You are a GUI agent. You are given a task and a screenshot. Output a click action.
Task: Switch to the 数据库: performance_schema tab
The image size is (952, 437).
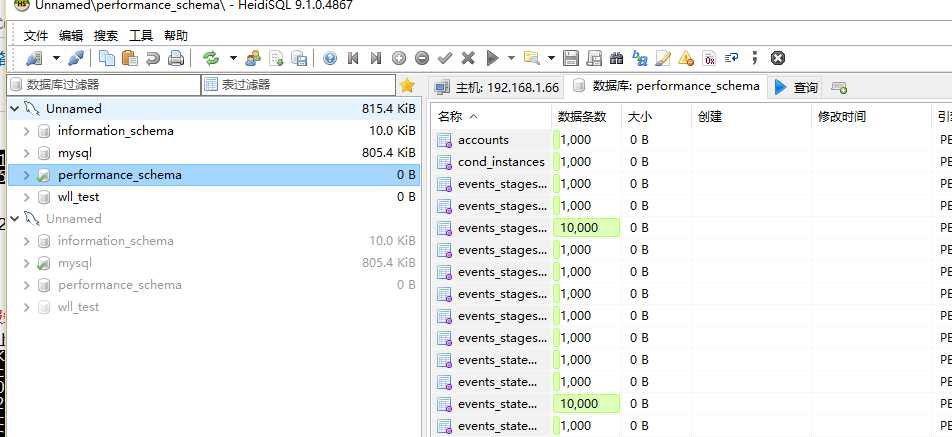point(666,86)
